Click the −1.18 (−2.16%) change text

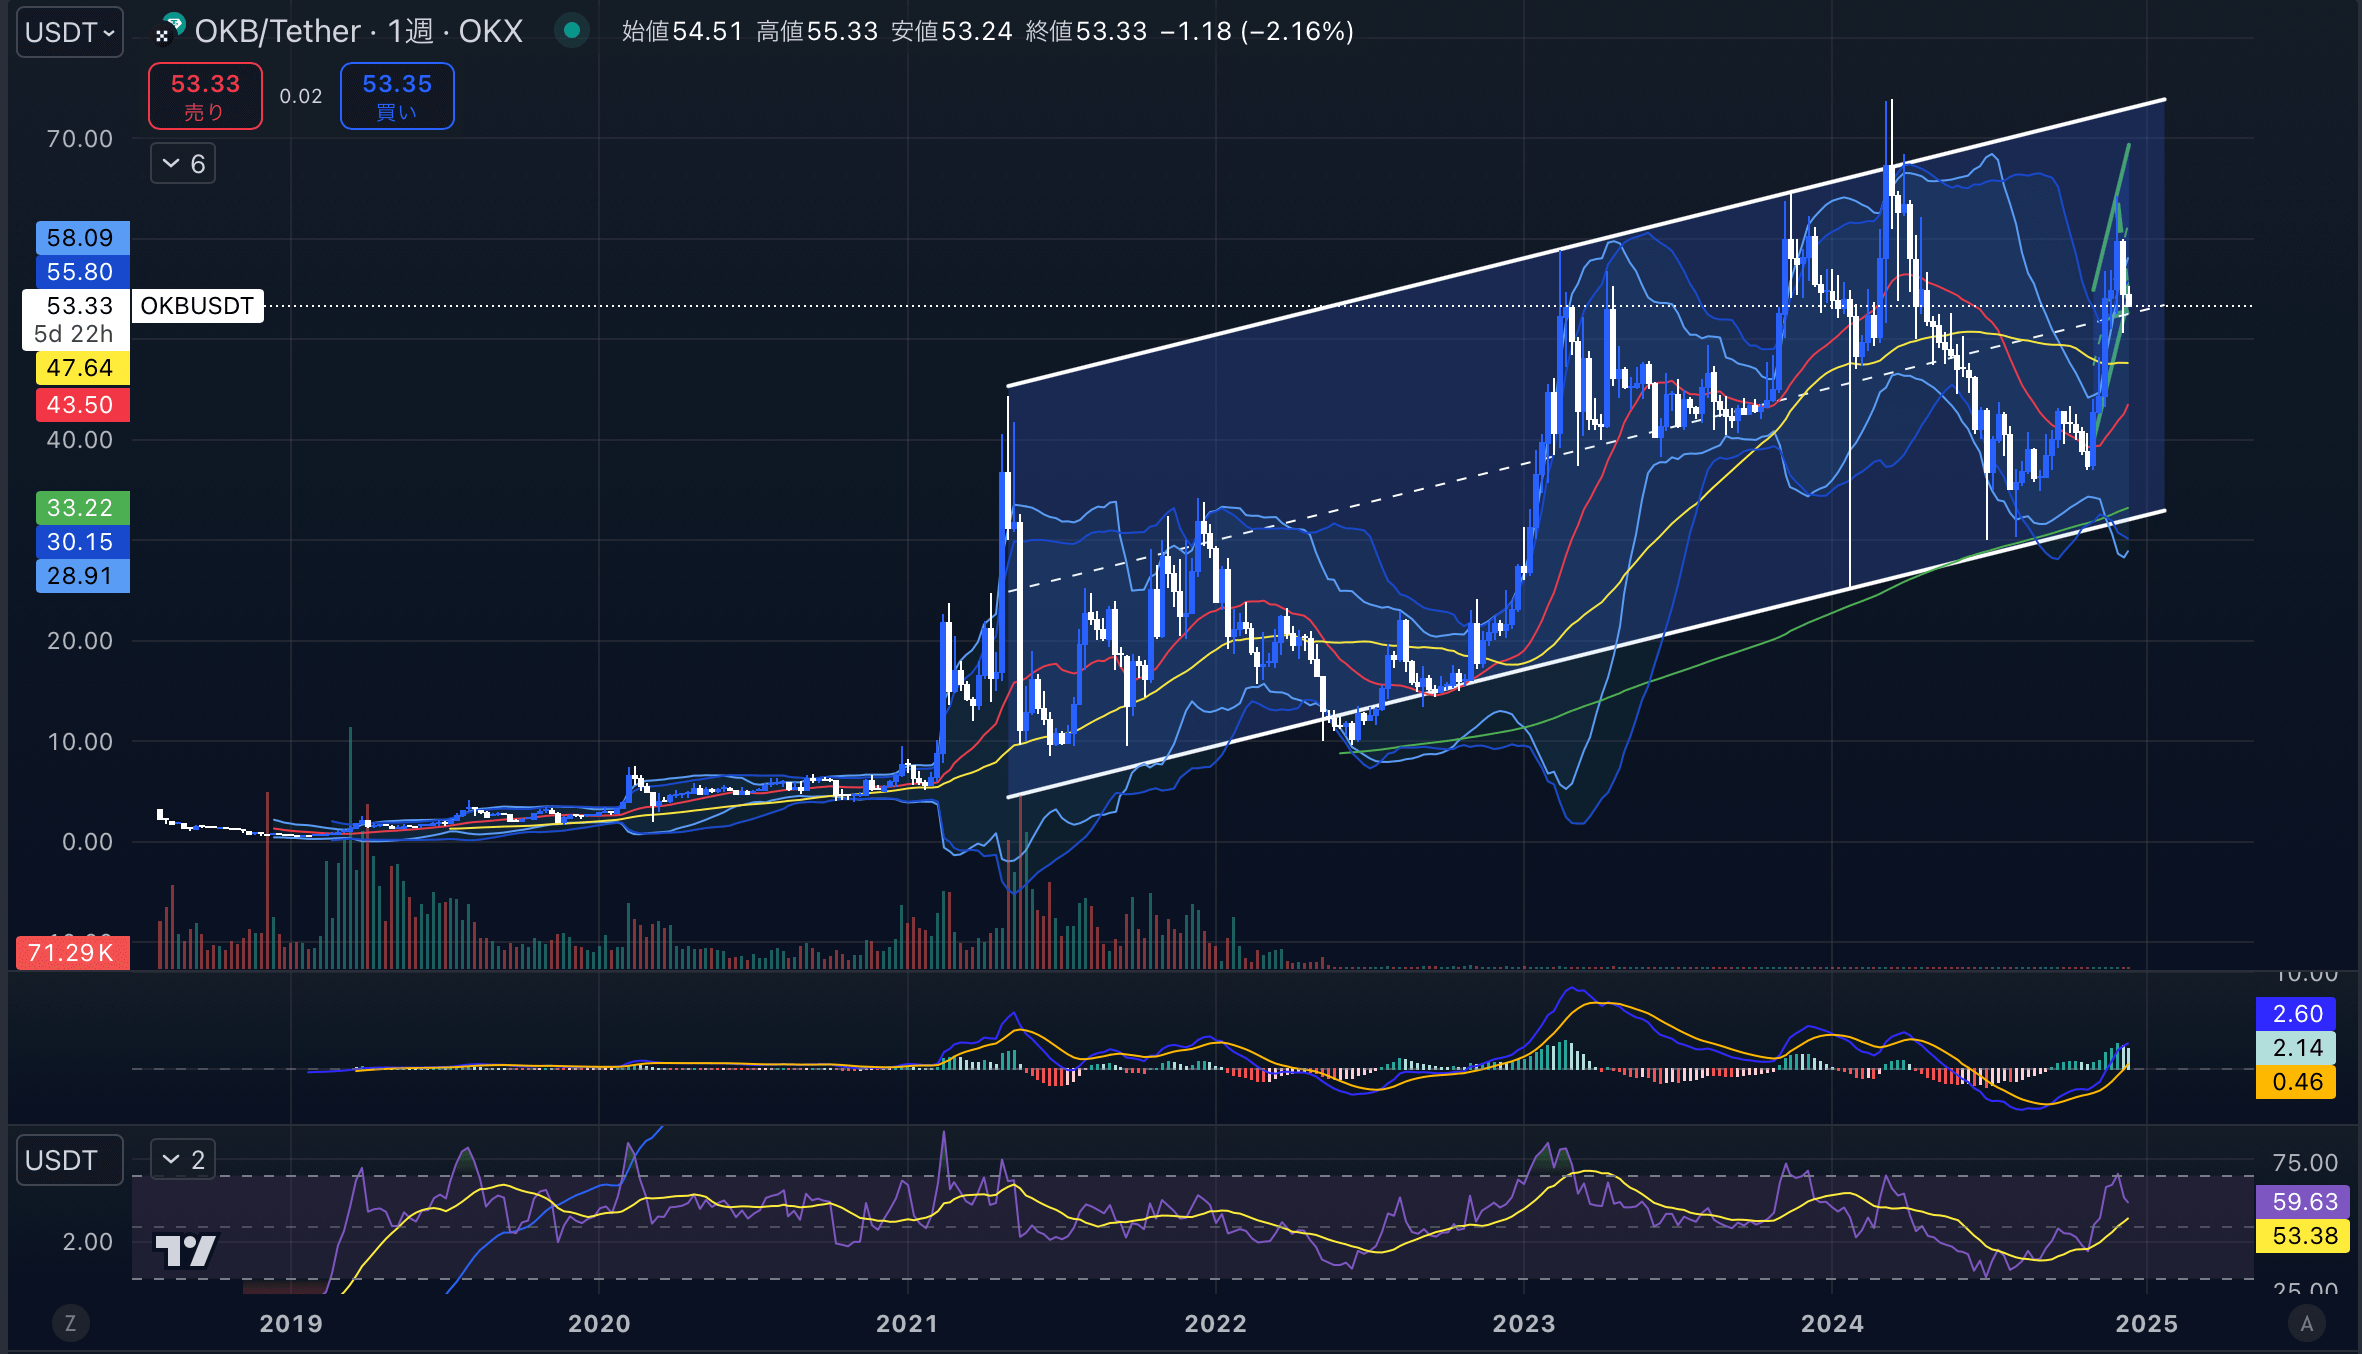pyautogui.click(x=1257, y=31)
